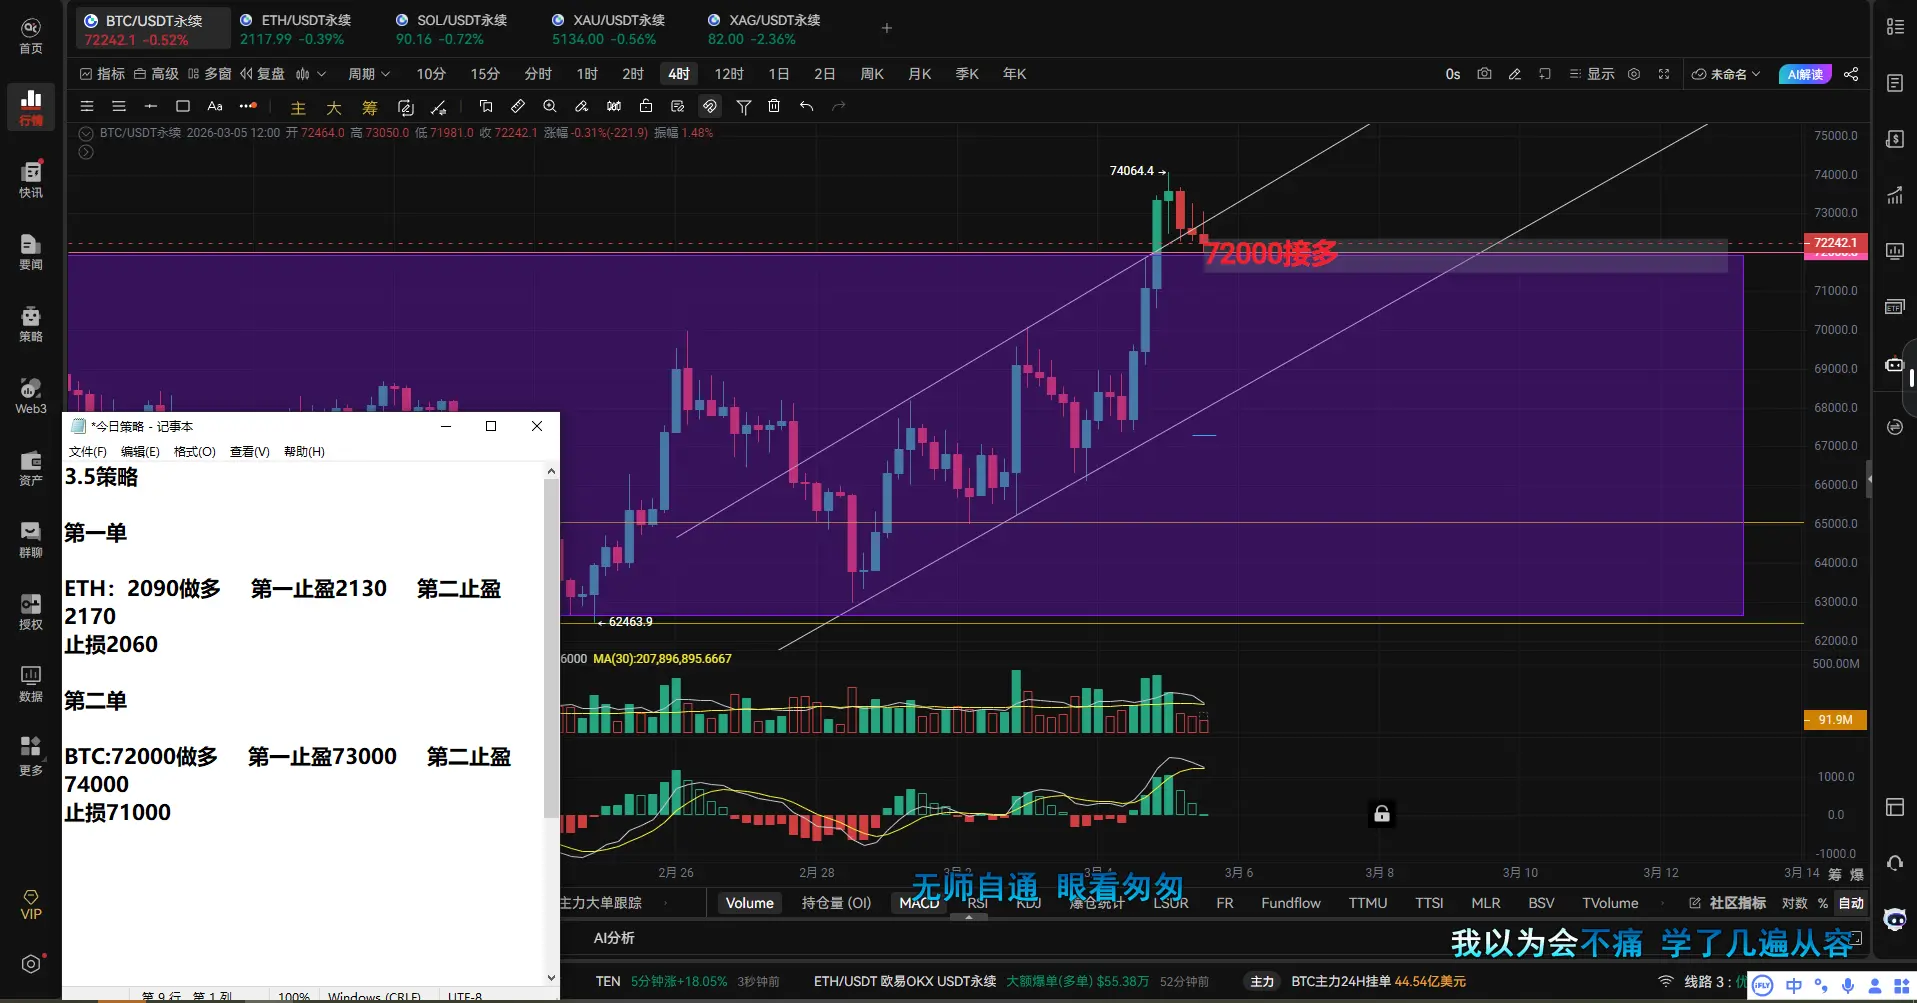
Task: Open the VIP sidebar icon
Action: tap(31, 904)
